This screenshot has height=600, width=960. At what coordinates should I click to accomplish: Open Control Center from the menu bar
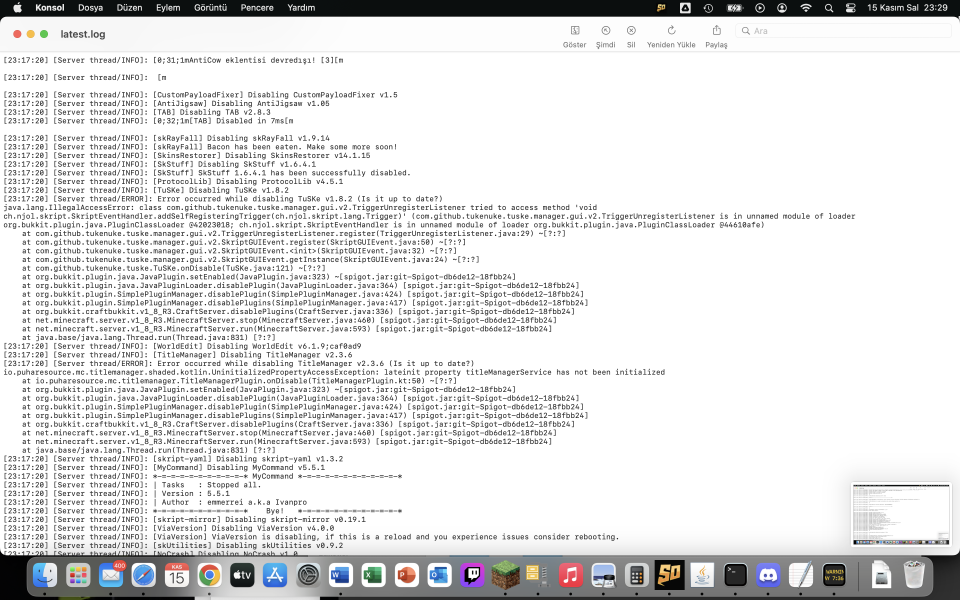tap(850, 8)
